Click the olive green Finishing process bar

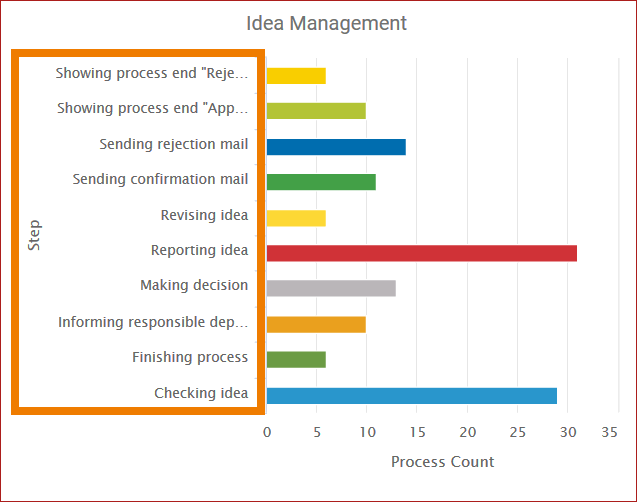click(x=296, y=360)
